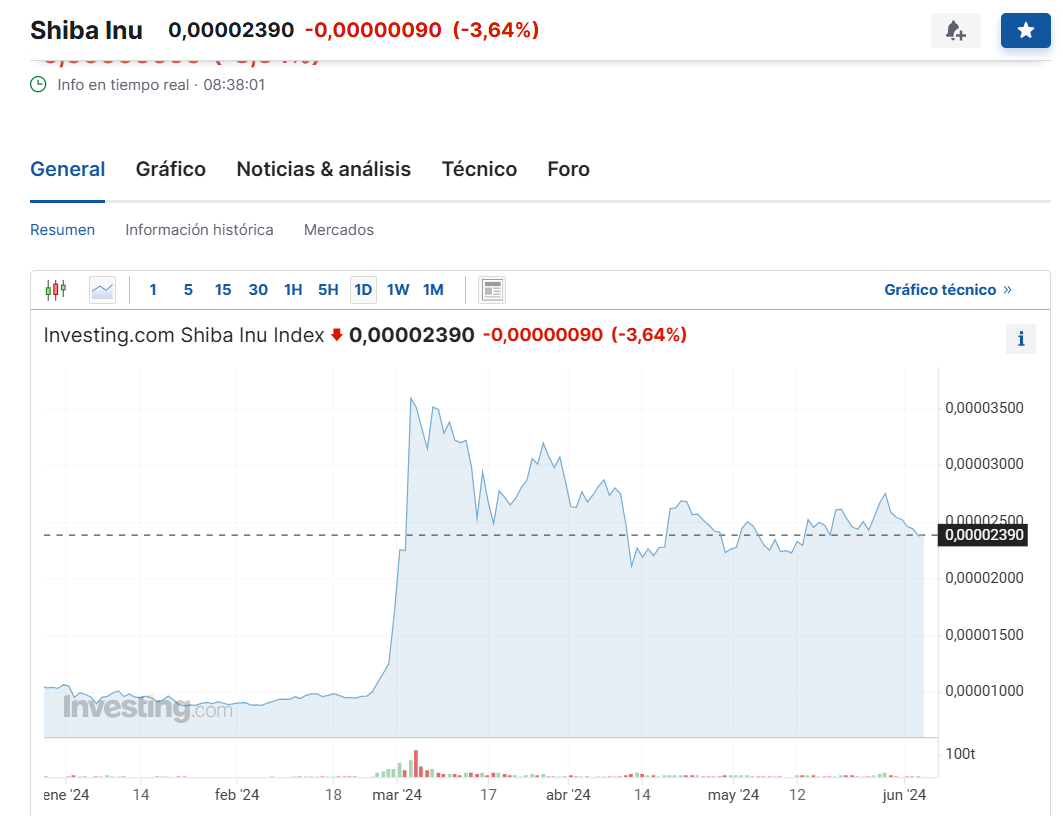Add Shiba Inu to watchlist star button
This screenshot has width=1063, height=816.
[1026, 30]
